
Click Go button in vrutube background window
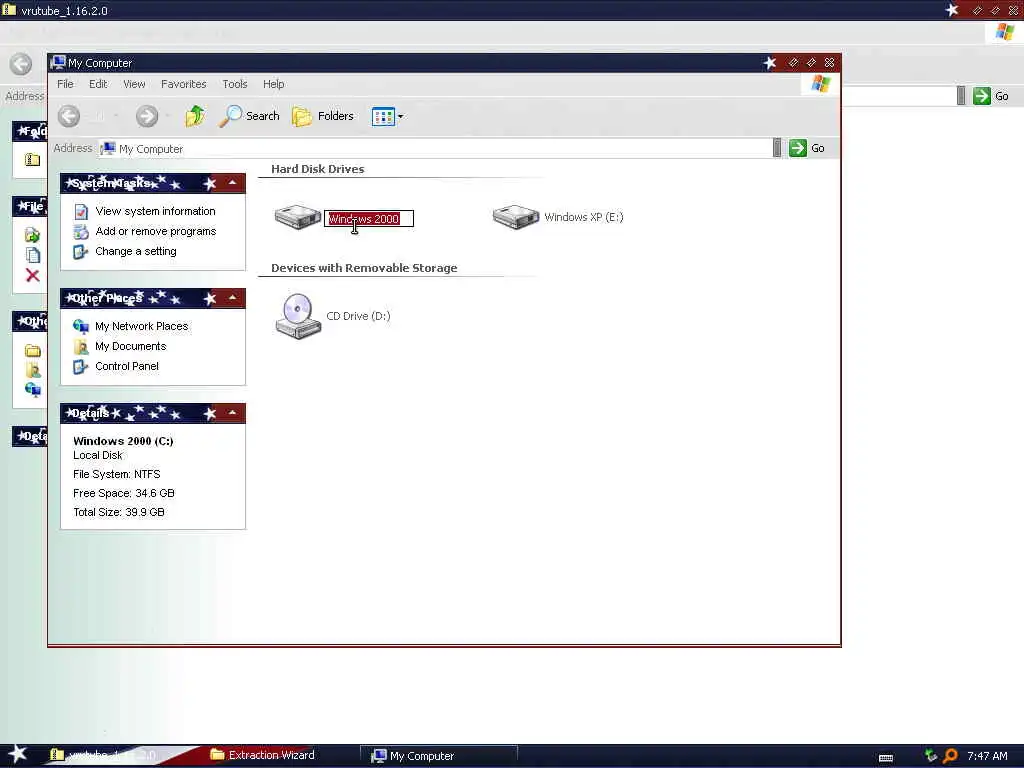click(991, 96)
